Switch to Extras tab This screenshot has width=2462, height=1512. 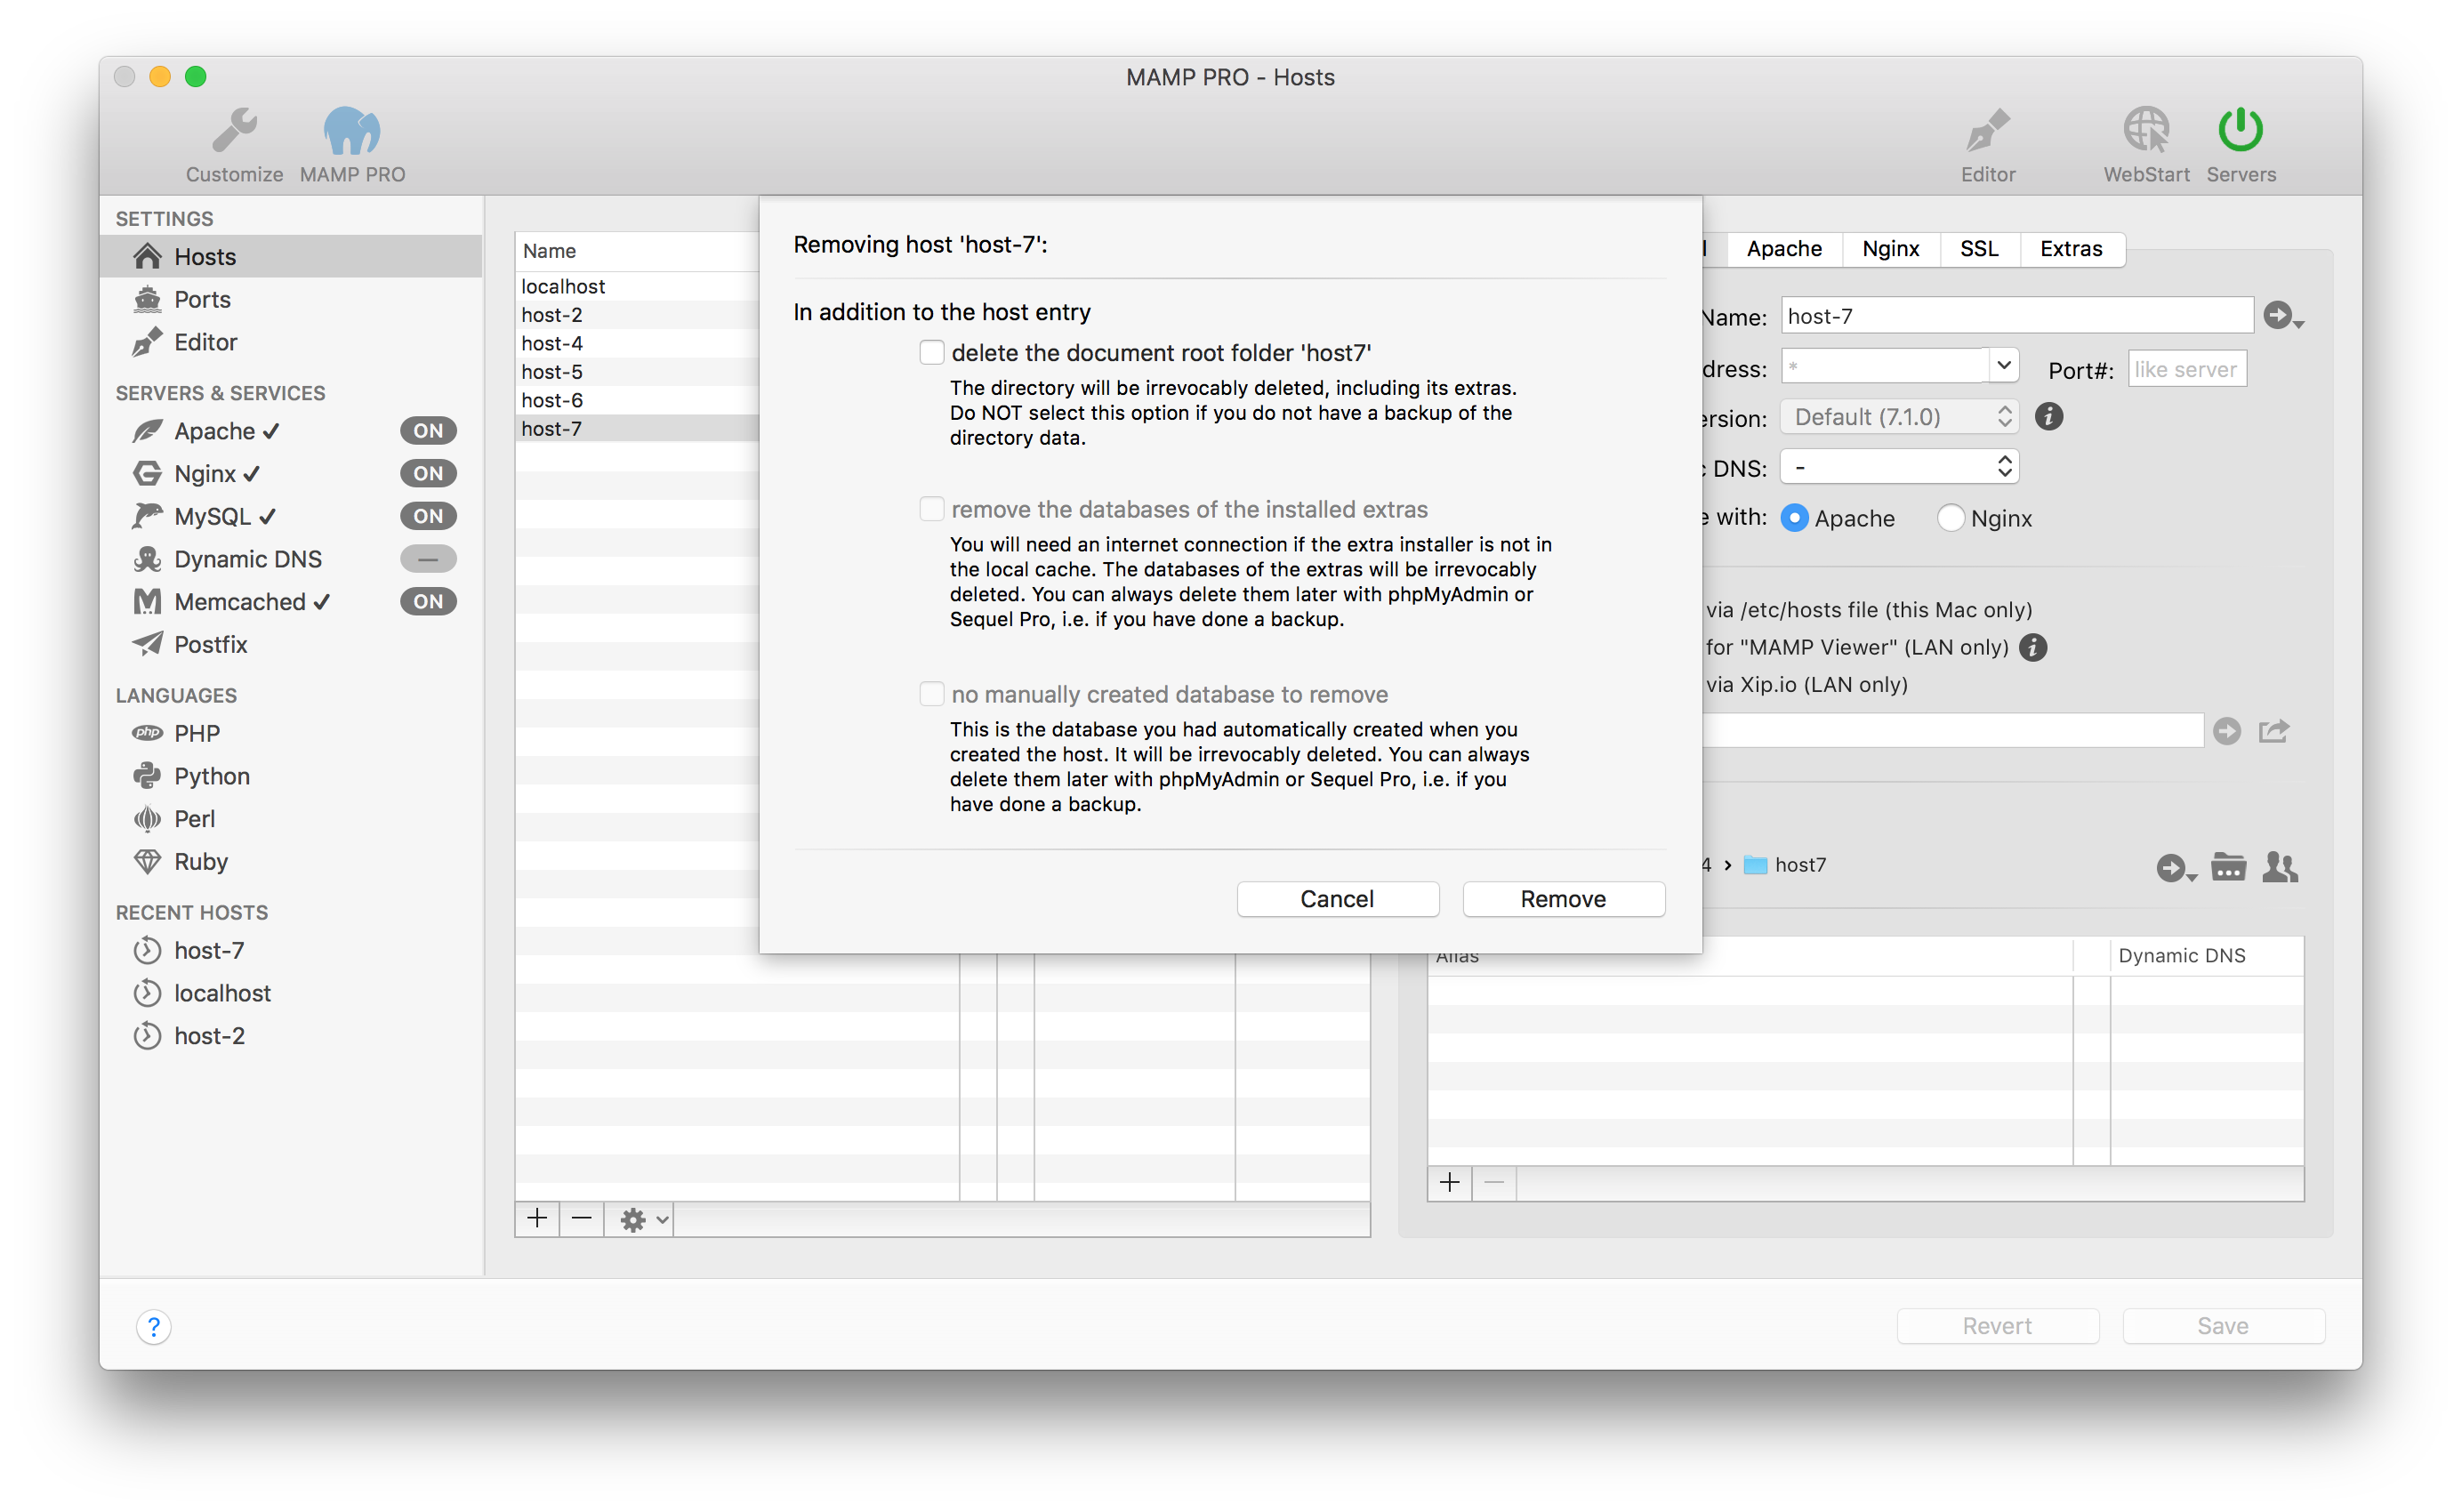click(x=2071, y=249)
